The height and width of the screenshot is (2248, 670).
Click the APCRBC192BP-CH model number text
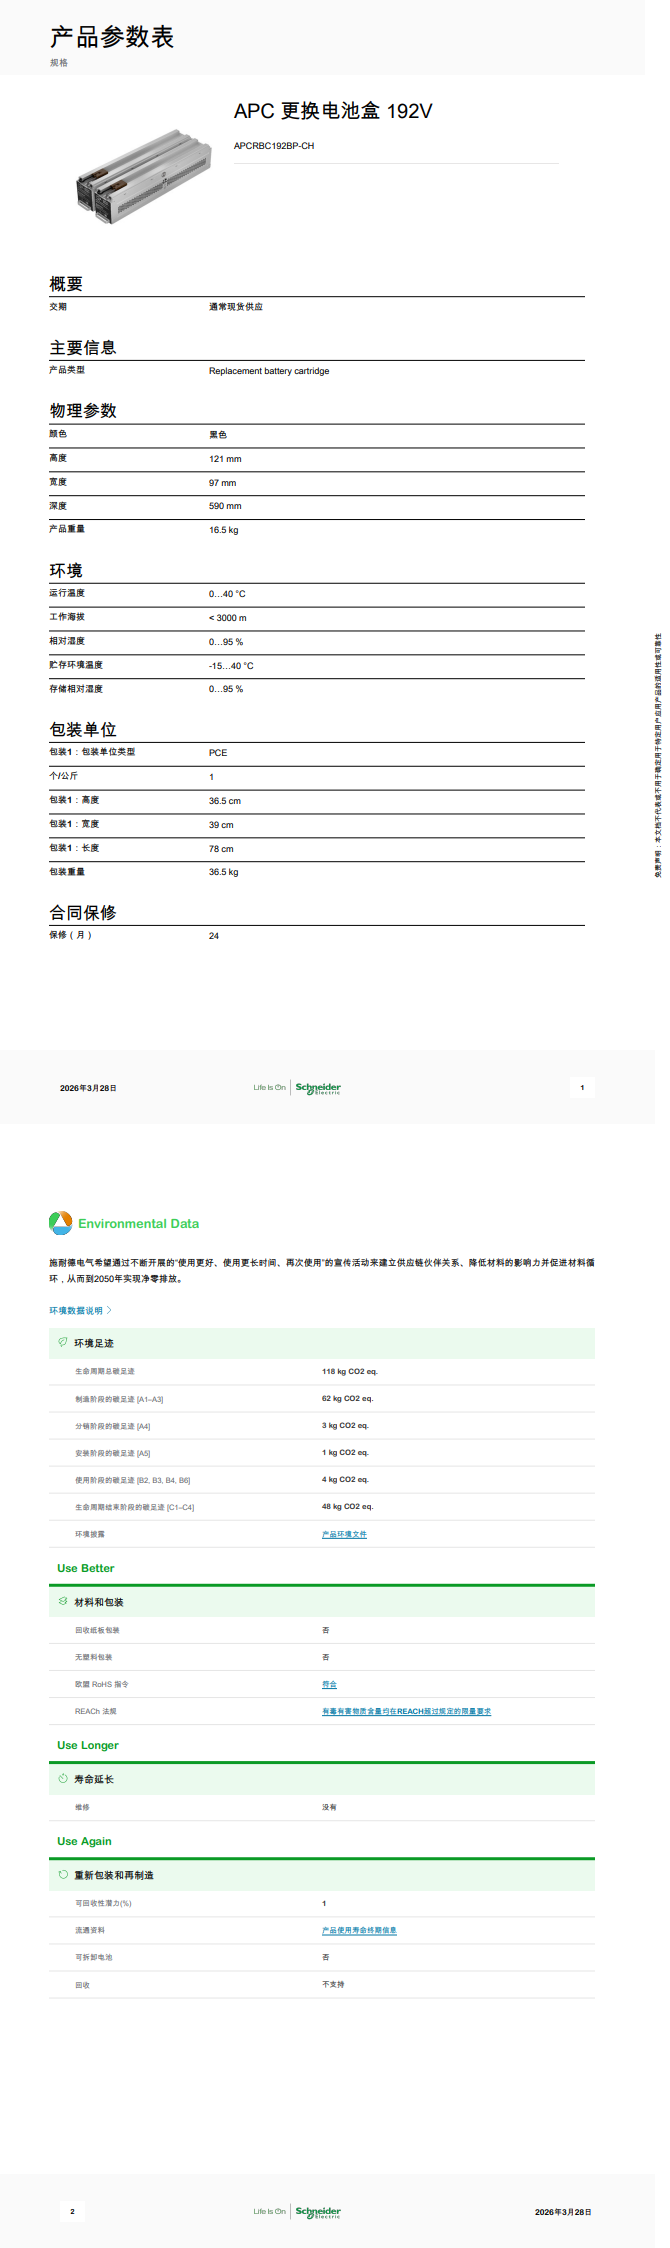(x=274, y=146)
